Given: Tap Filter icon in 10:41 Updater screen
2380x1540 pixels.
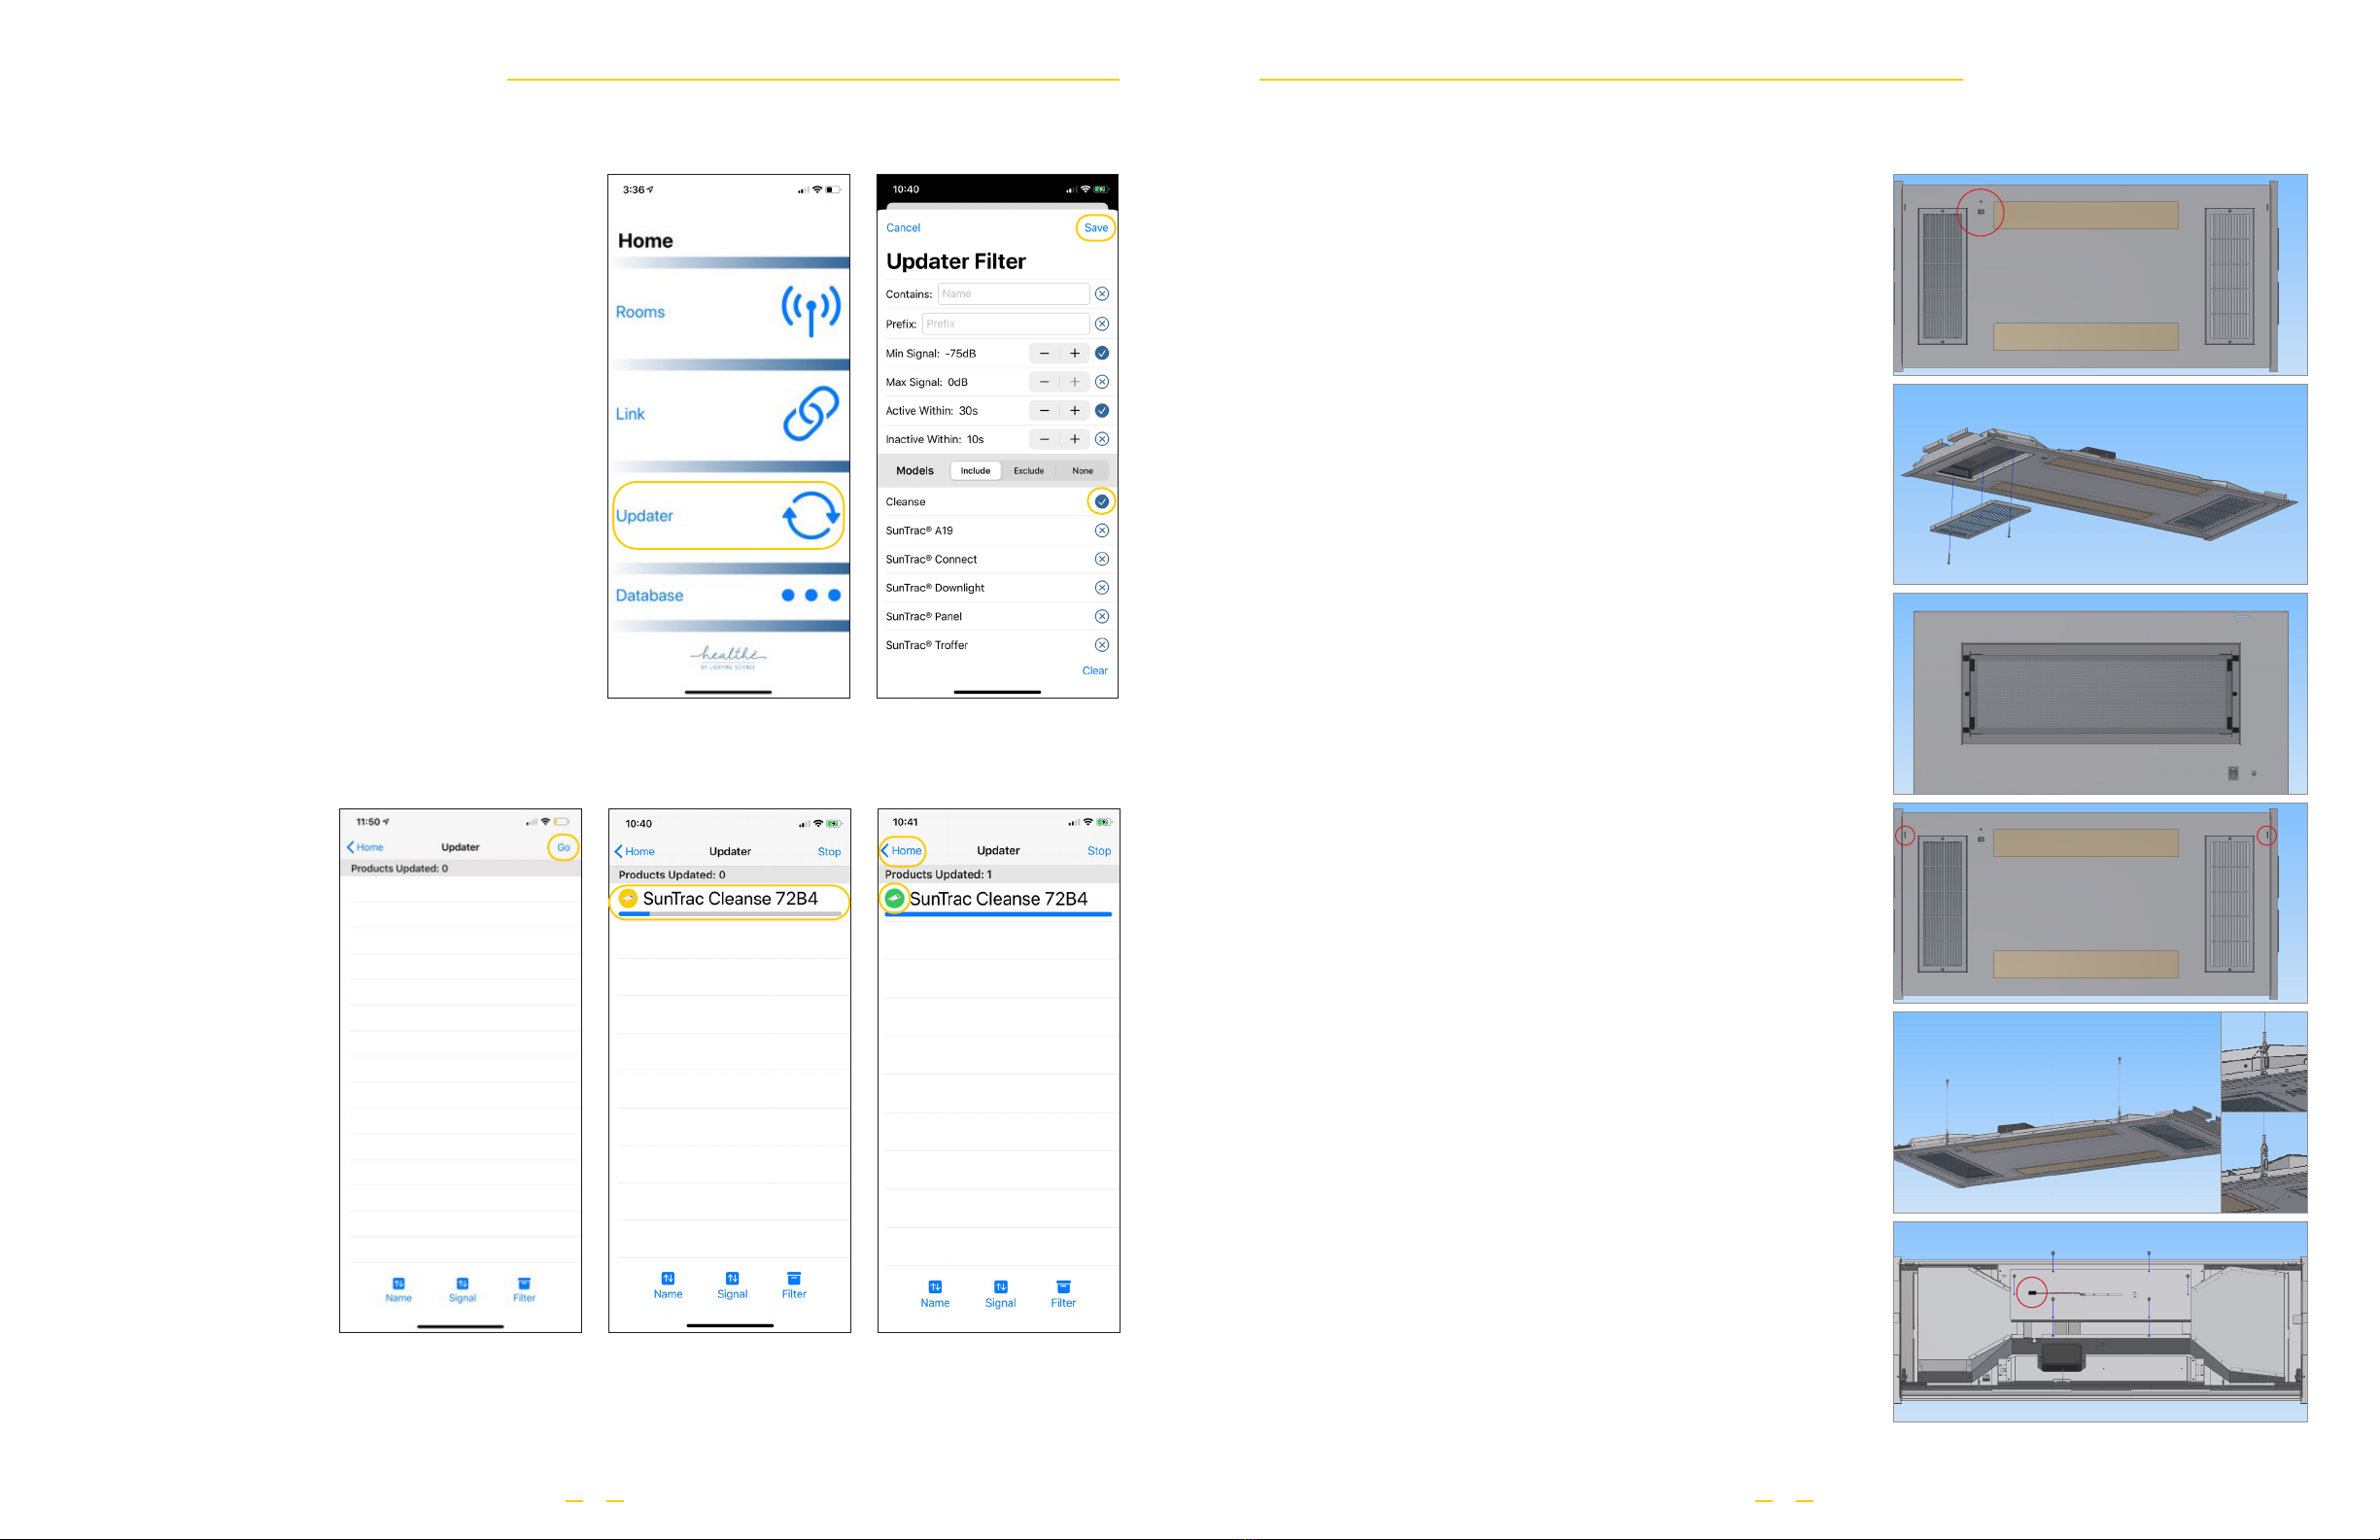Looking at the screenshot, I should click(1063, 1287).
